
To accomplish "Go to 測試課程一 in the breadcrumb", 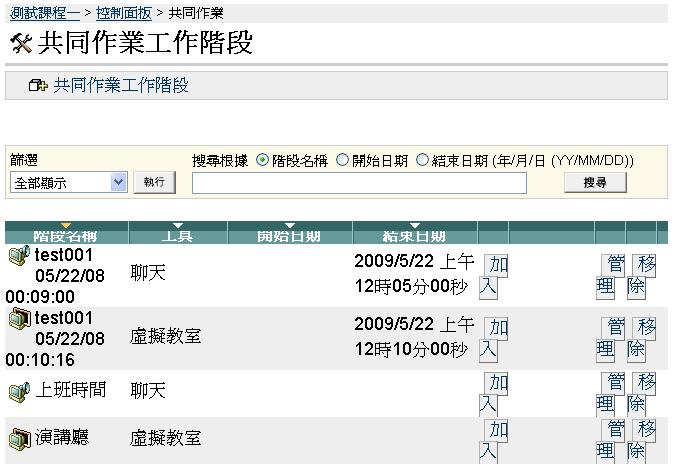I will [44, 13].
